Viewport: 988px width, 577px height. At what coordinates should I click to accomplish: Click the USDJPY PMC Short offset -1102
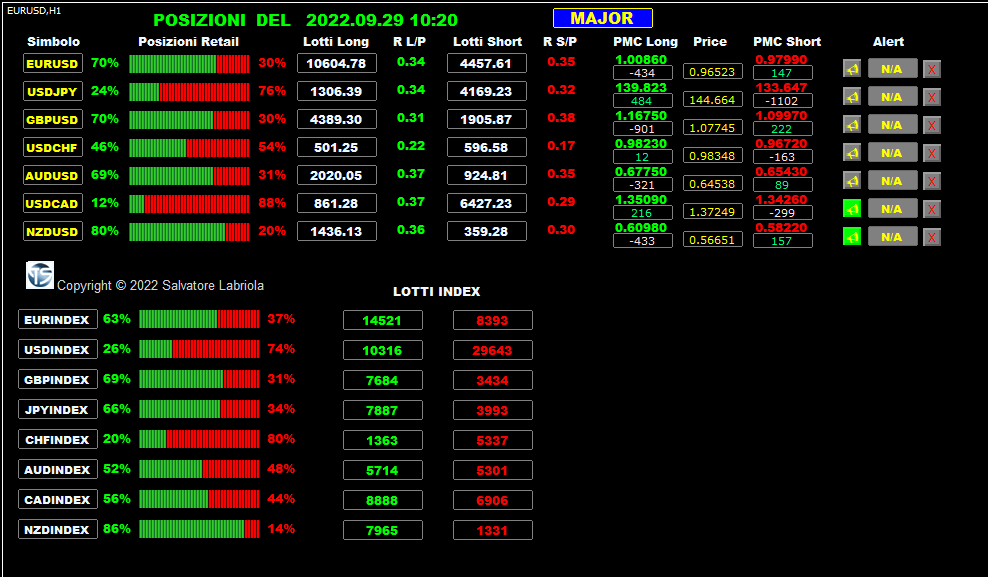tap(783, 101)
